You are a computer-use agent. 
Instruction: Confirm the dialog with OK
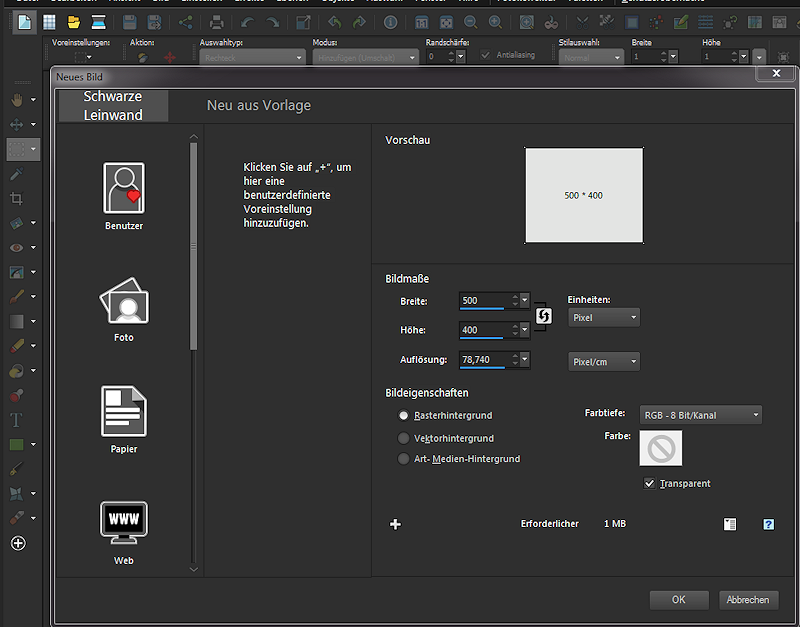tap(679, 600)
